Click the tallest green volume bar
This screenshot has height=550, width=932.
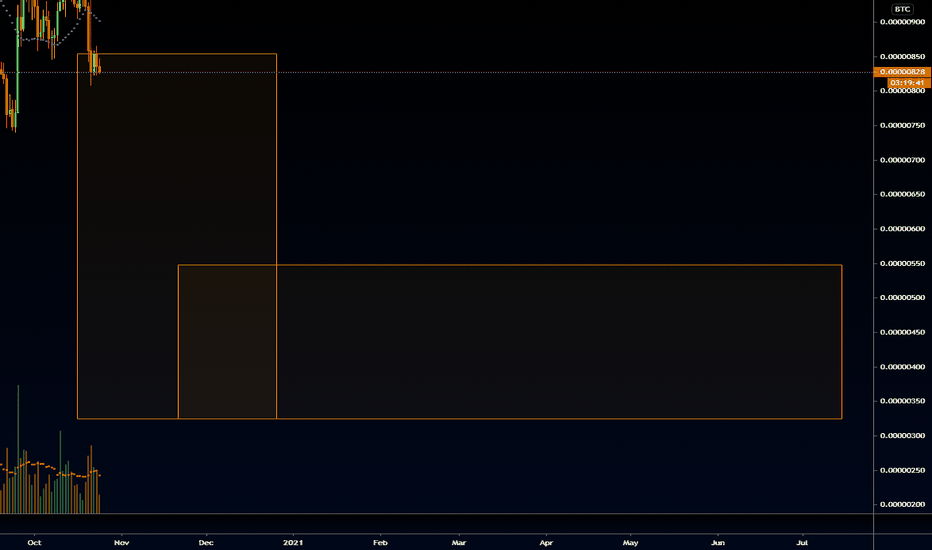pos(18,449)
